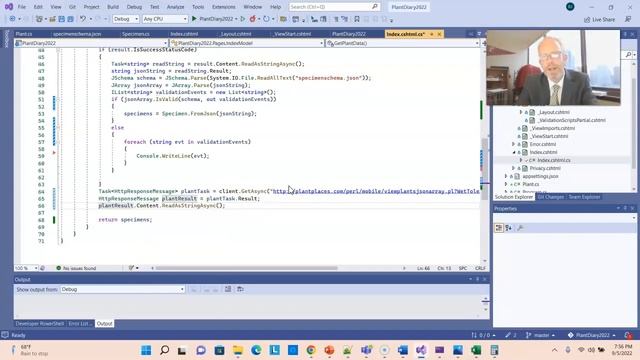Screen dimensions: 640x360
Task: Open Google Chrome from taskbar
Action: coord(311,350)
